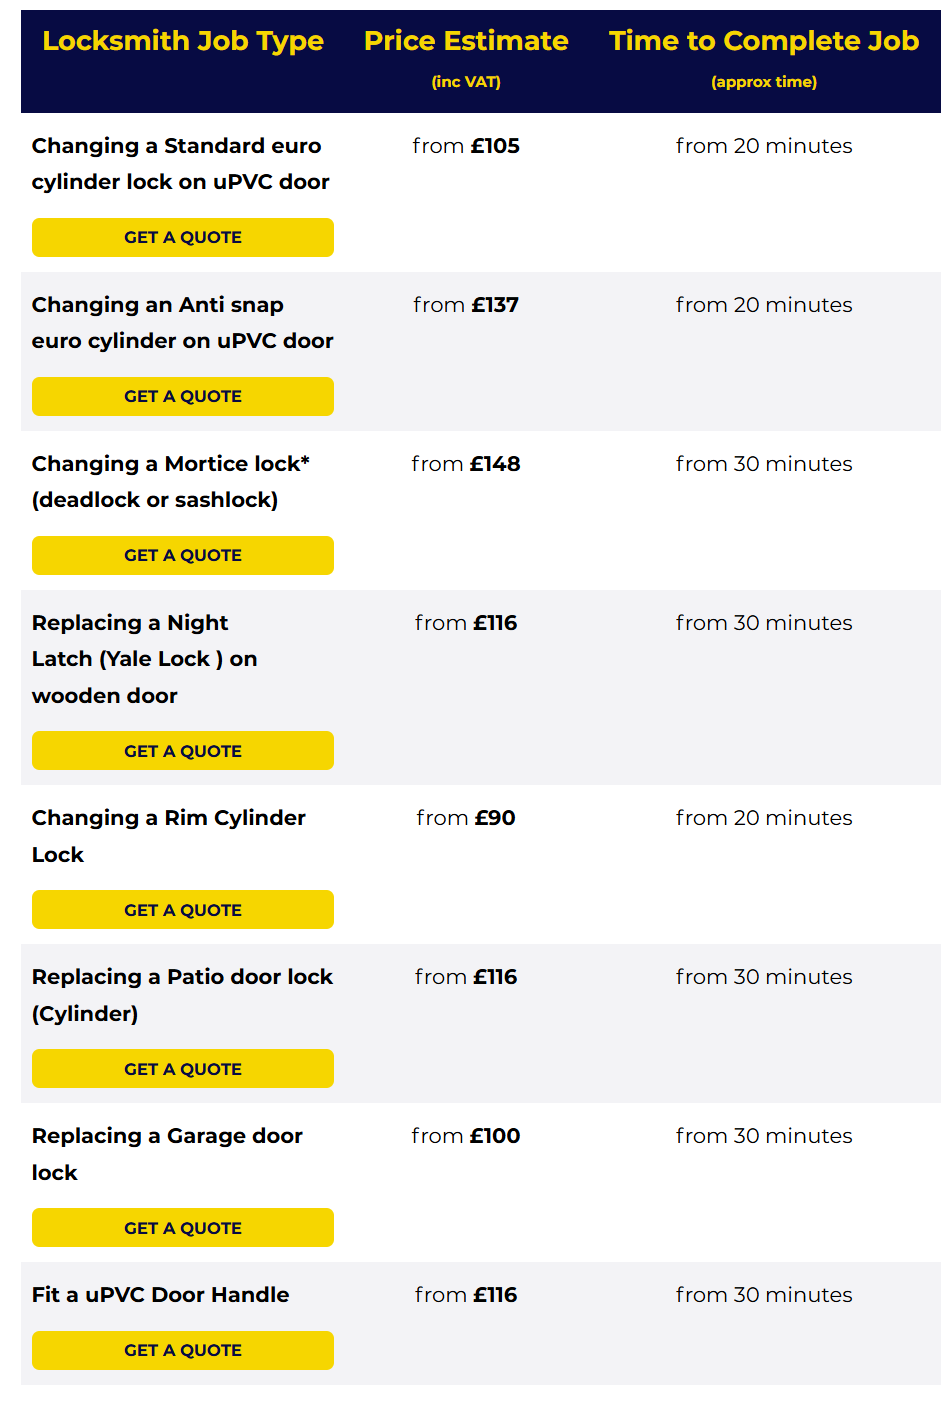Get a quote for uPVC Door Handle
The width and height of the screenshot is (952, 1417).
click(183, 1350)
